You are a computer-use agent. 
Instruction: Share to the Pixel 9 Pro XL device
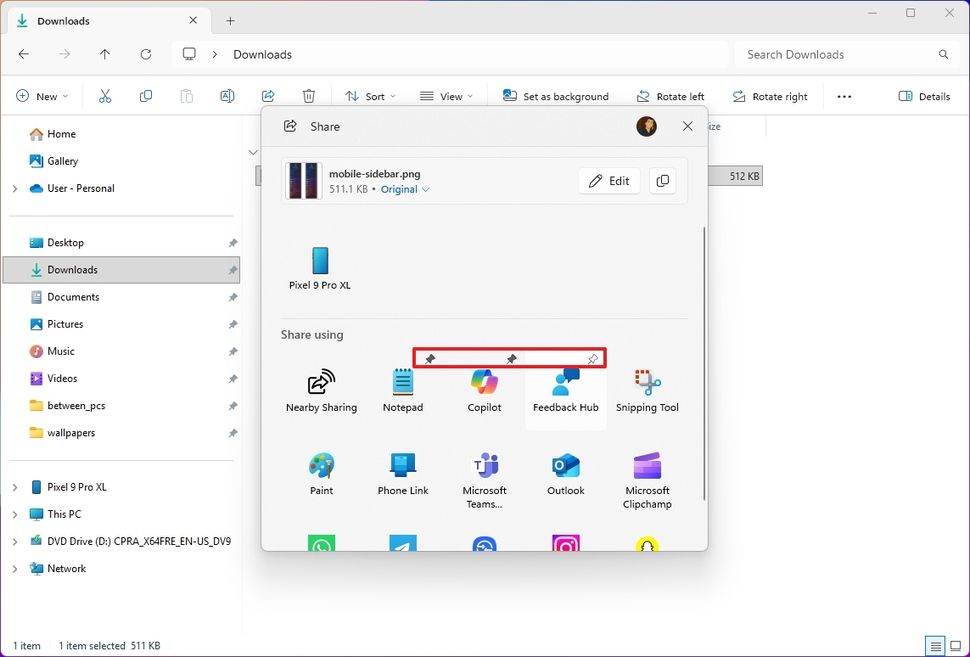click(320, 265)
